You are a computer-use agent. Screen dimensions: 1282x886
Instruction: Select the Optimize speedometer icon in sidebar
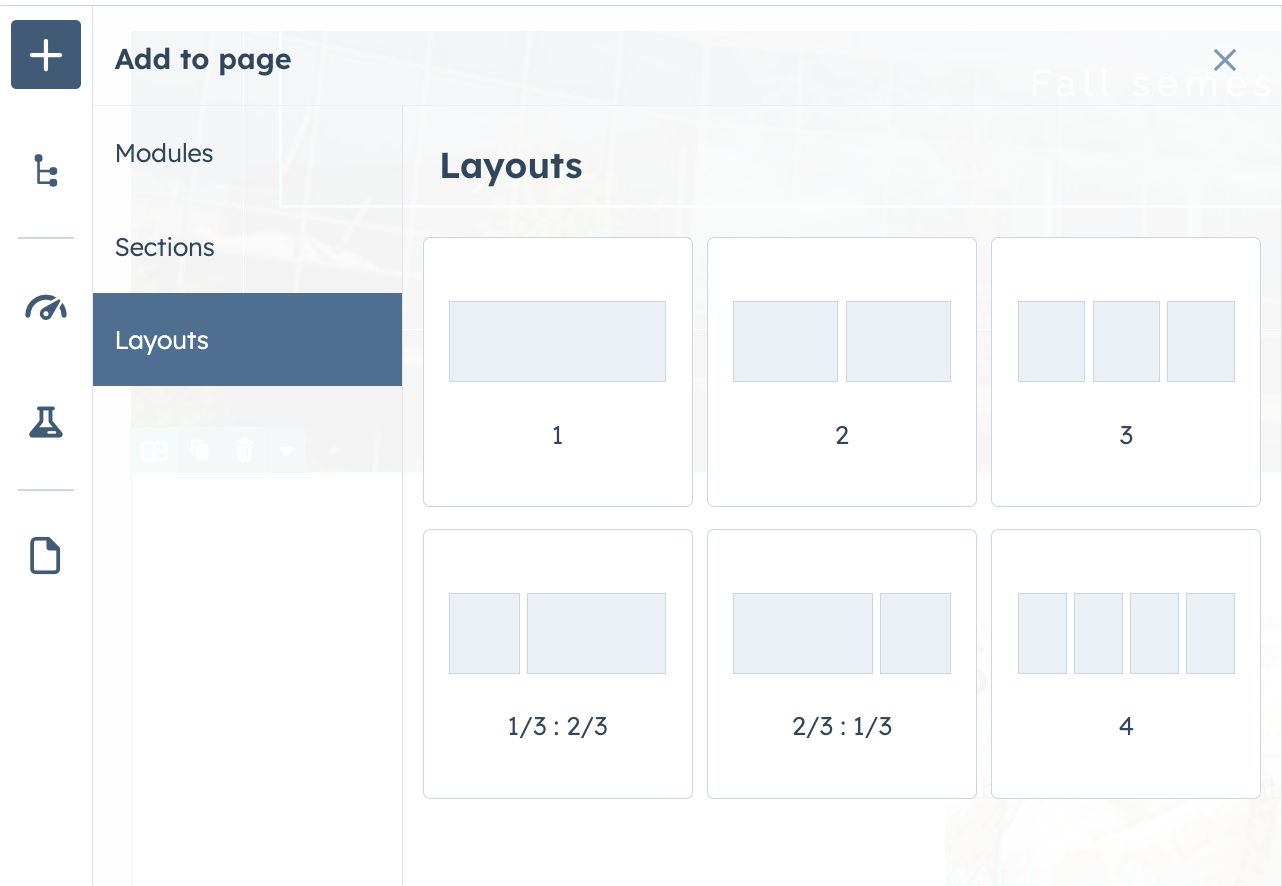pyautogui.click(x=45, y=308)
